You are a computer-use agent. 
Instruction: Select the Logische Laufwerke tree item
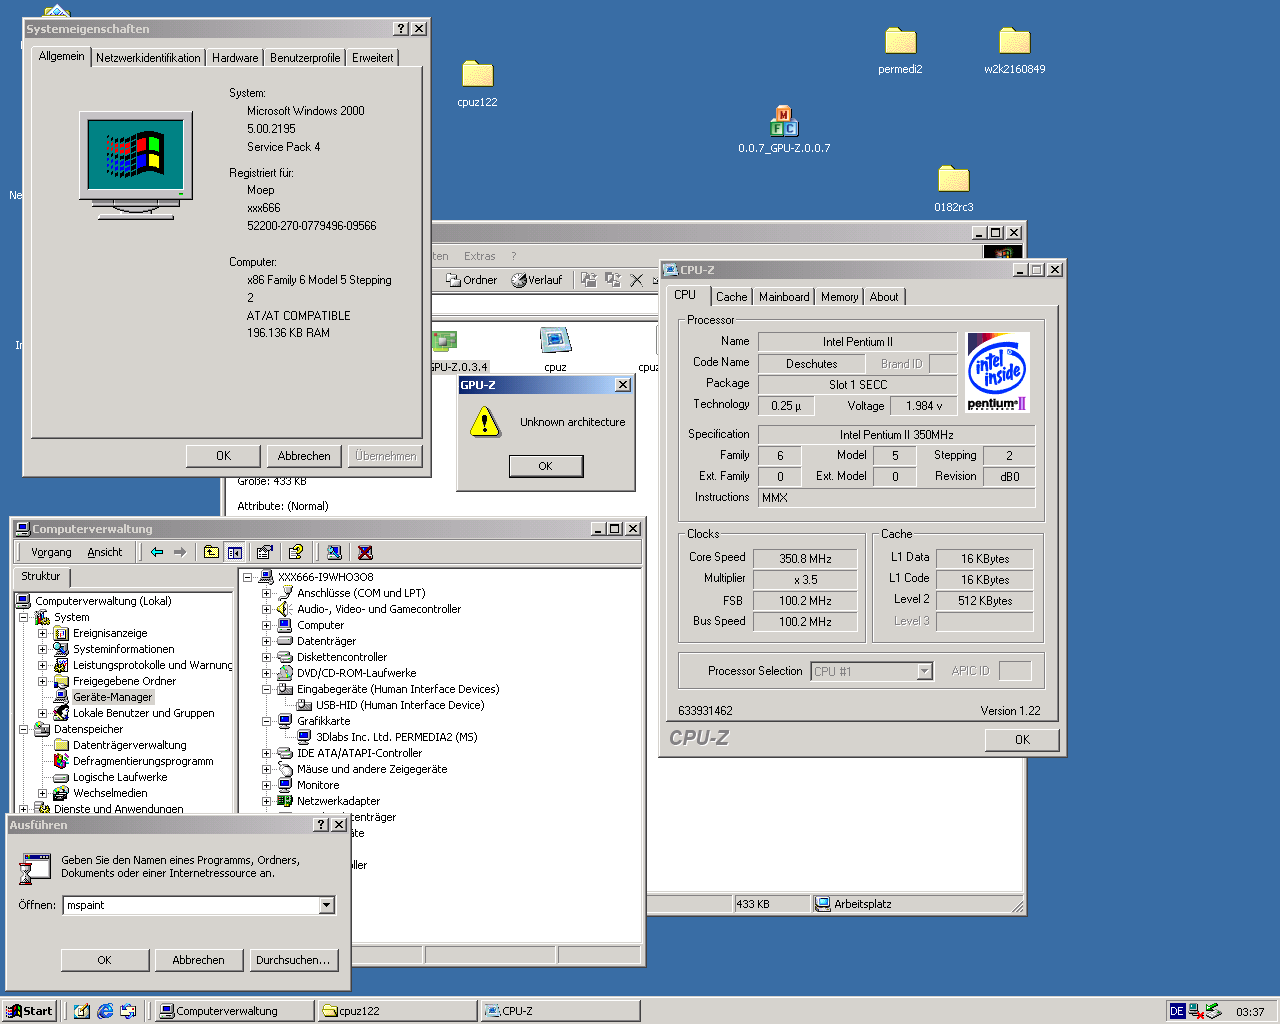click(120, 777)
